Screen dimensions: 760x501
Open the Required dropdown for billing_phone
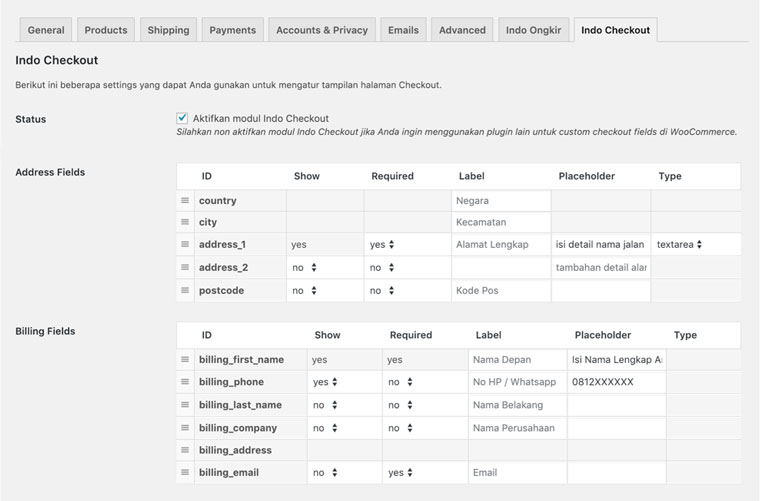tap(400, 382)
